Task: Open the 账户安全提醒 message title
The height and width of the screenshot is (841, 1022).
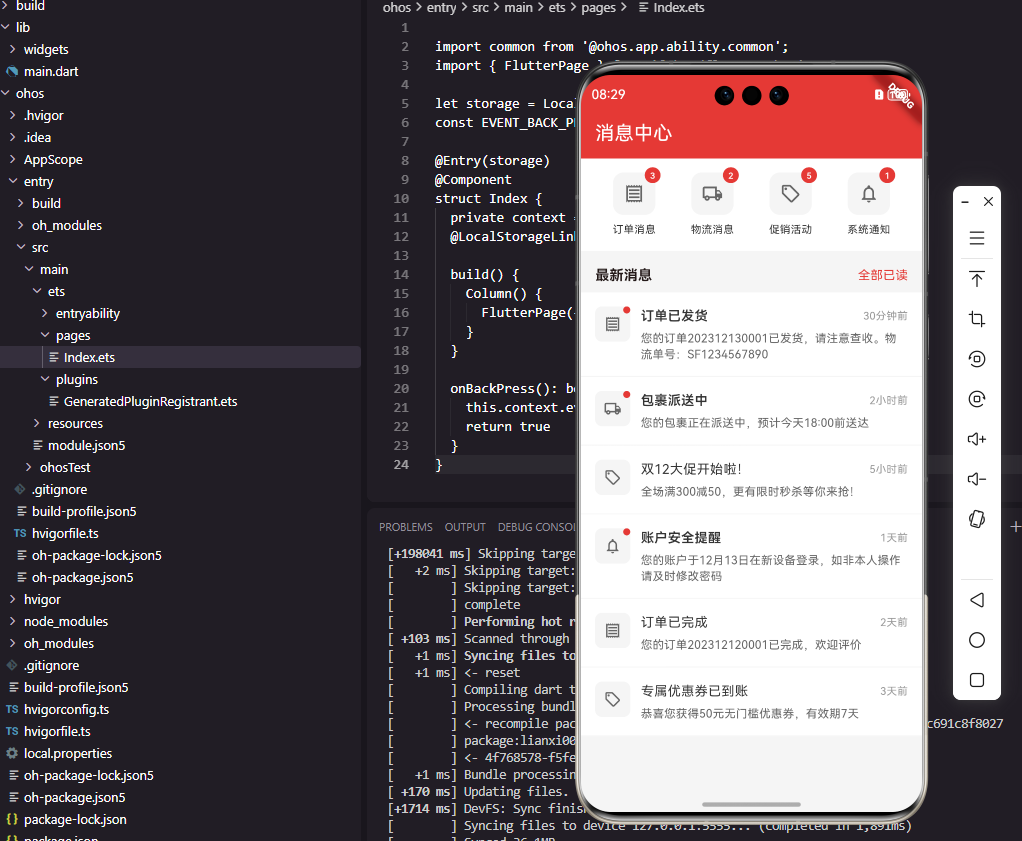Action: [x=680, y=537]
